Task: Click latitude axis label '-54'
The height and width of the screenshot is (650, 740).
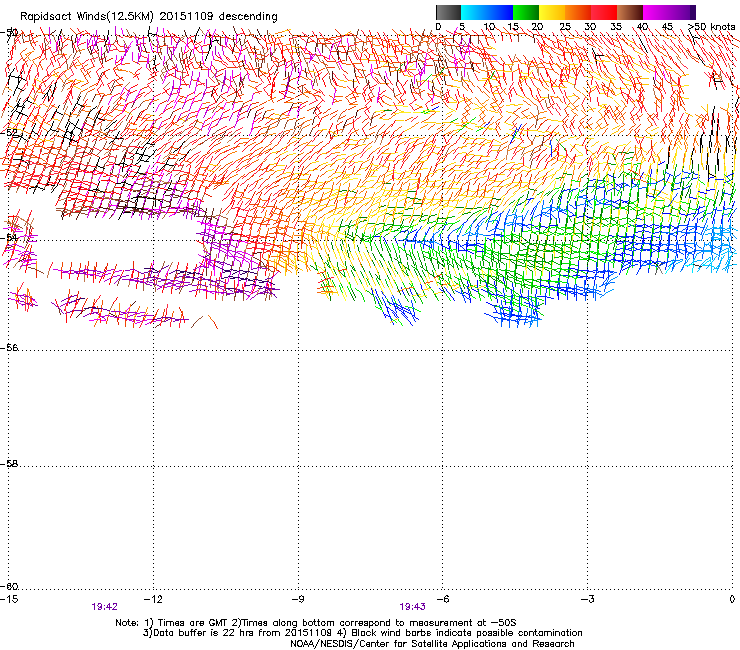Action: point(10,237)
